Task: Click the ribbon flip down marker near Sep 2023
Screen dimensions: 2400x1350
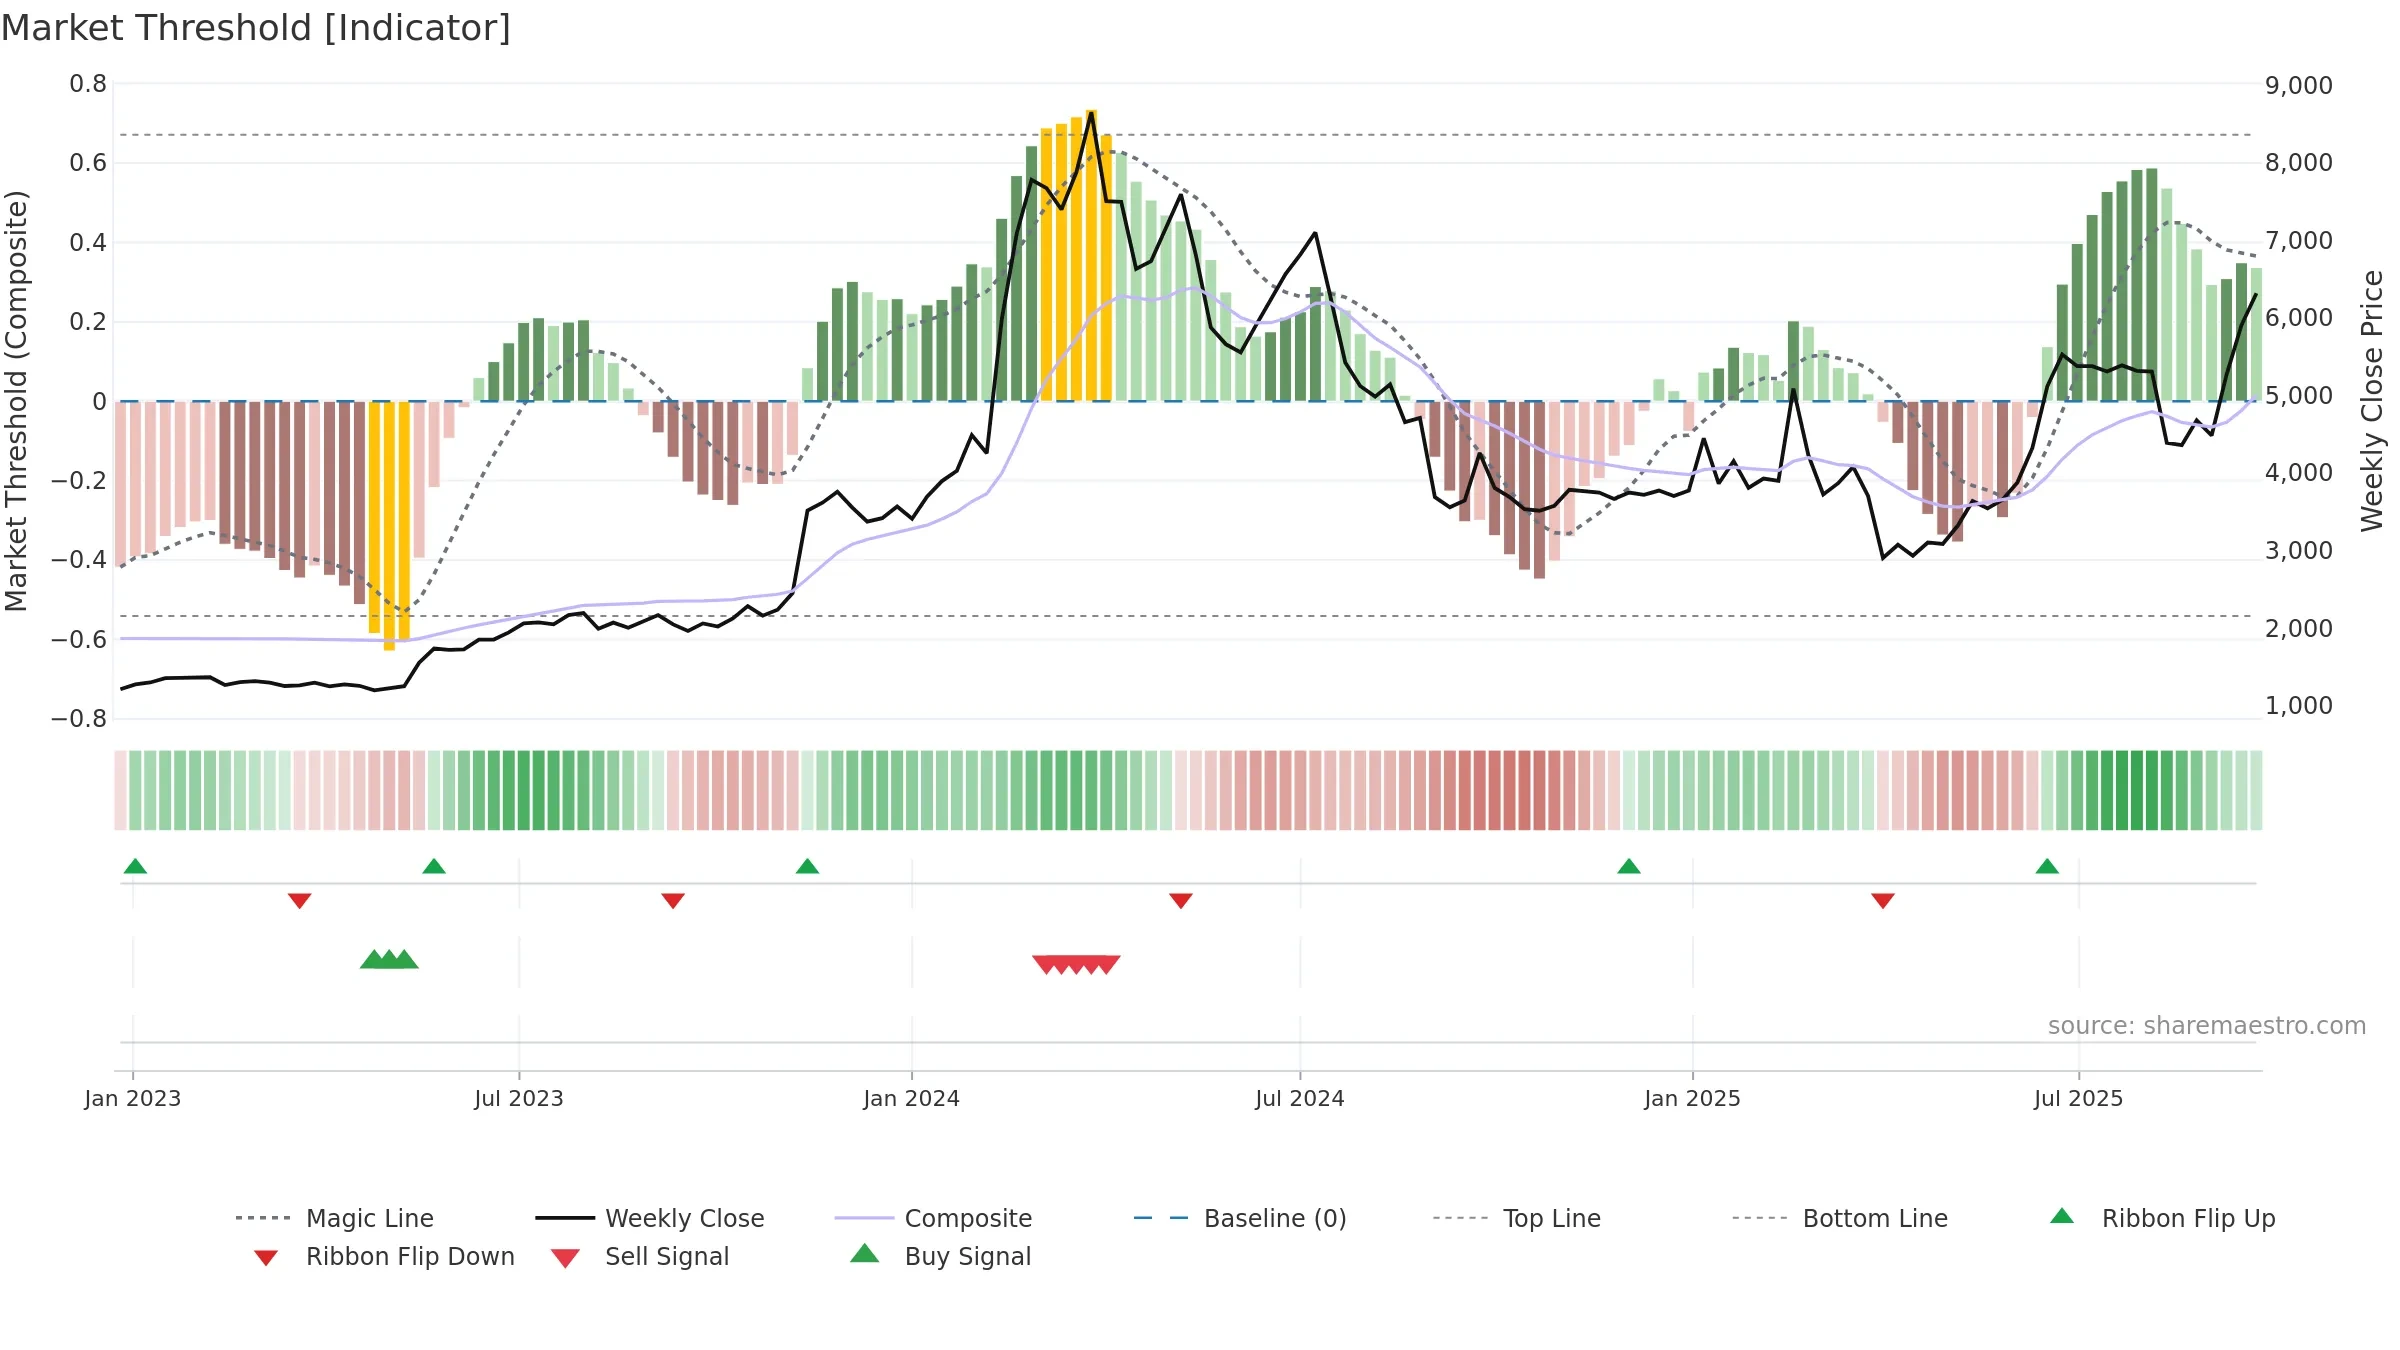Action: [673, 901]
